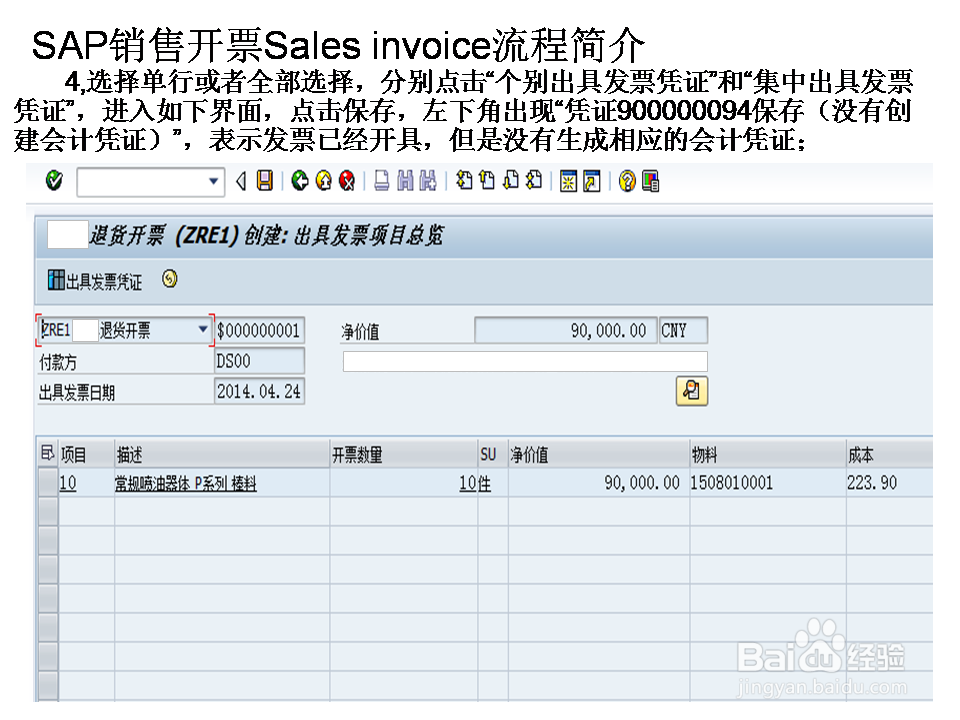Click the round yellow icon beside 出具发票凭证

170,279
